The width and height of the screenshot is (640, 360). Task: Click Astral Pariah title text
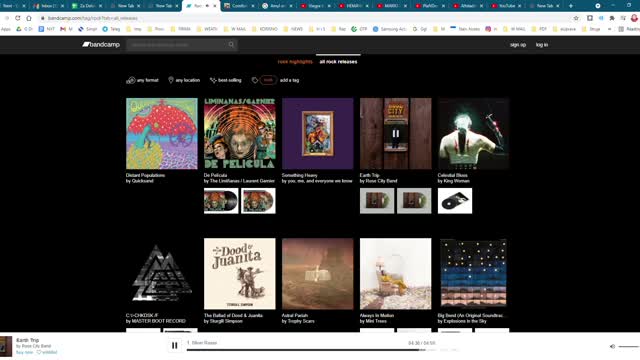(295, 316)
